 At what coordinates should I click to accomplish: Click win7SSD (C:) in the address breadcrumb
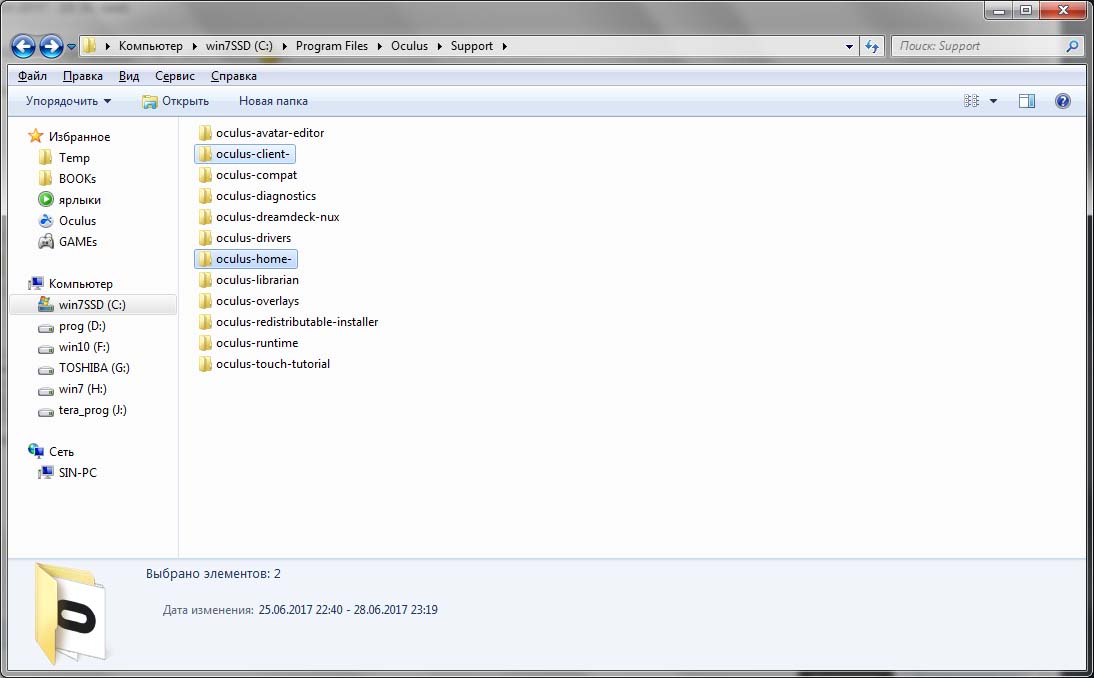pyautogui.click(x=239, y=46)
